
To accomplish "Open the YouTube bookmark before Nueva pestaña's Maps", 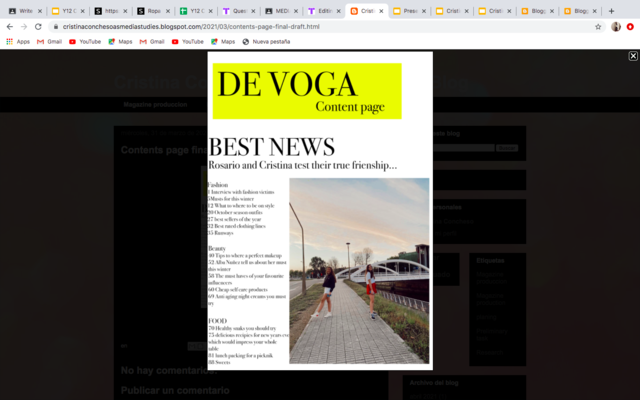I will tap(188, 42).
